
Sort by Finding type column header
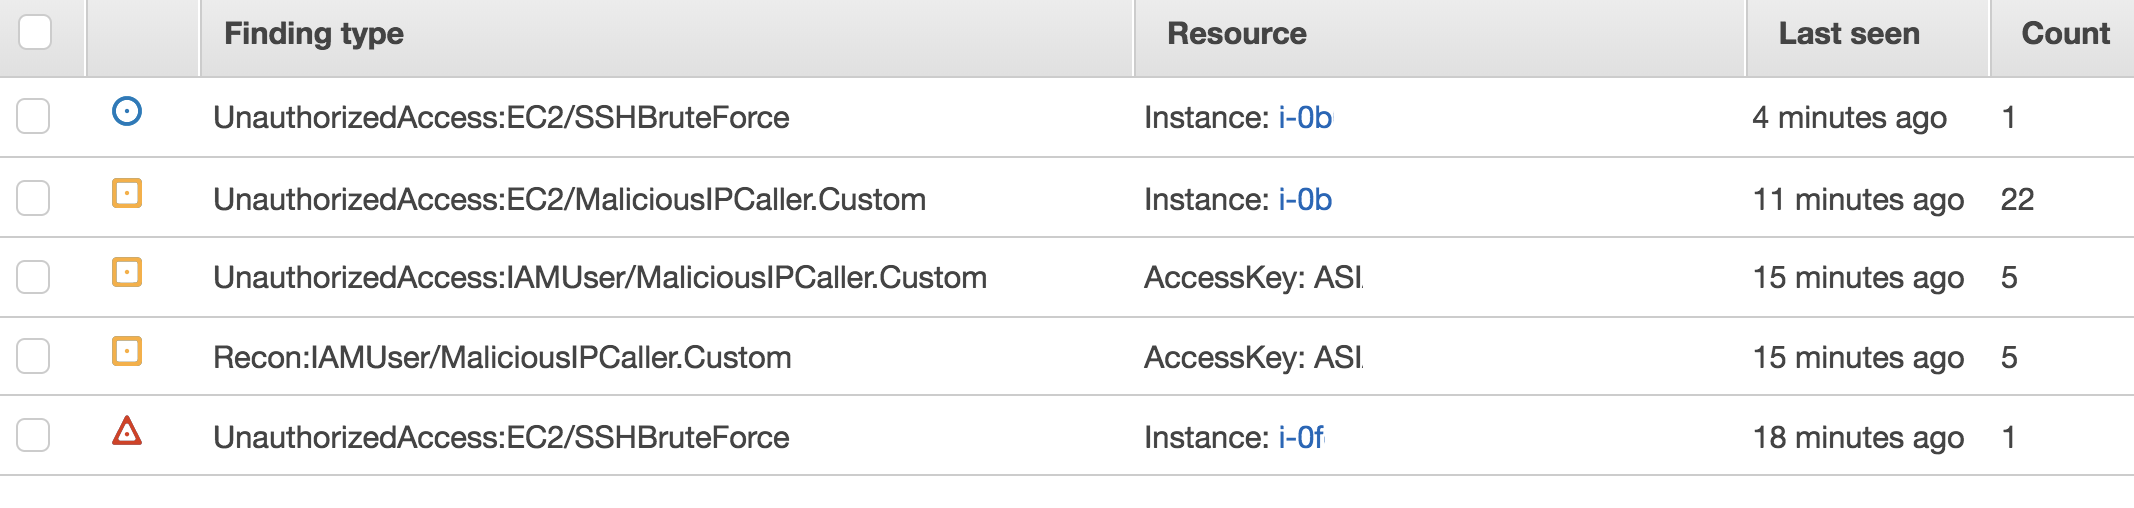click(x=314, y=34)
